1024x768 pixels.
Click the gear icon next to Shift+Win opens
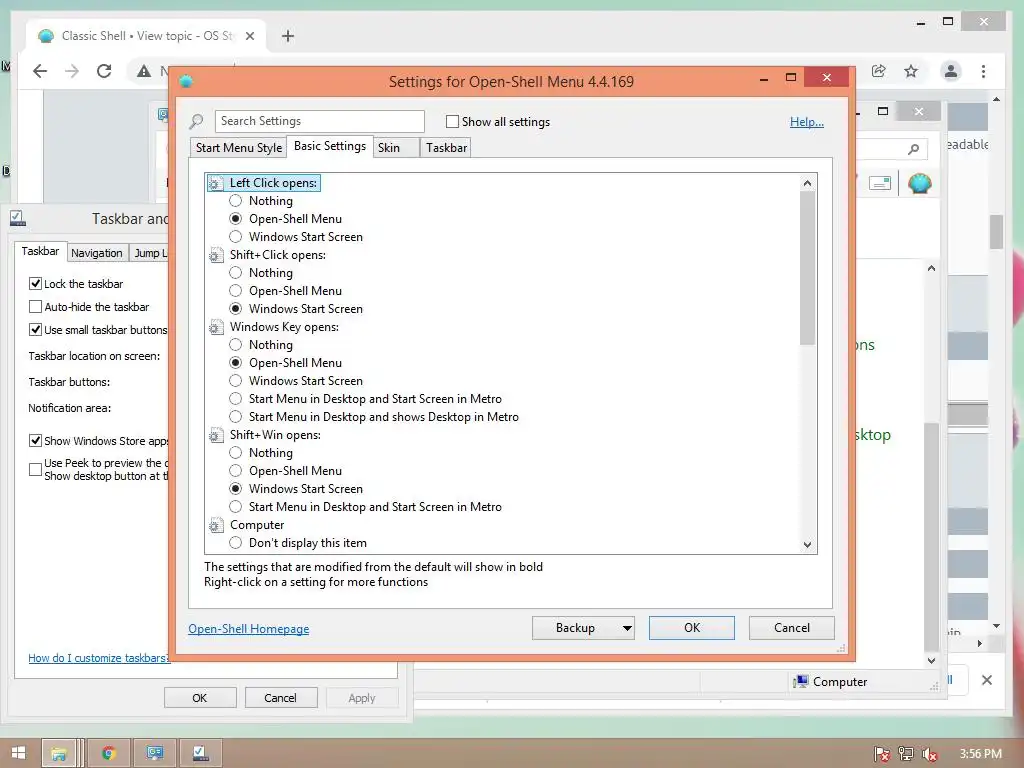tap(216, 436)
